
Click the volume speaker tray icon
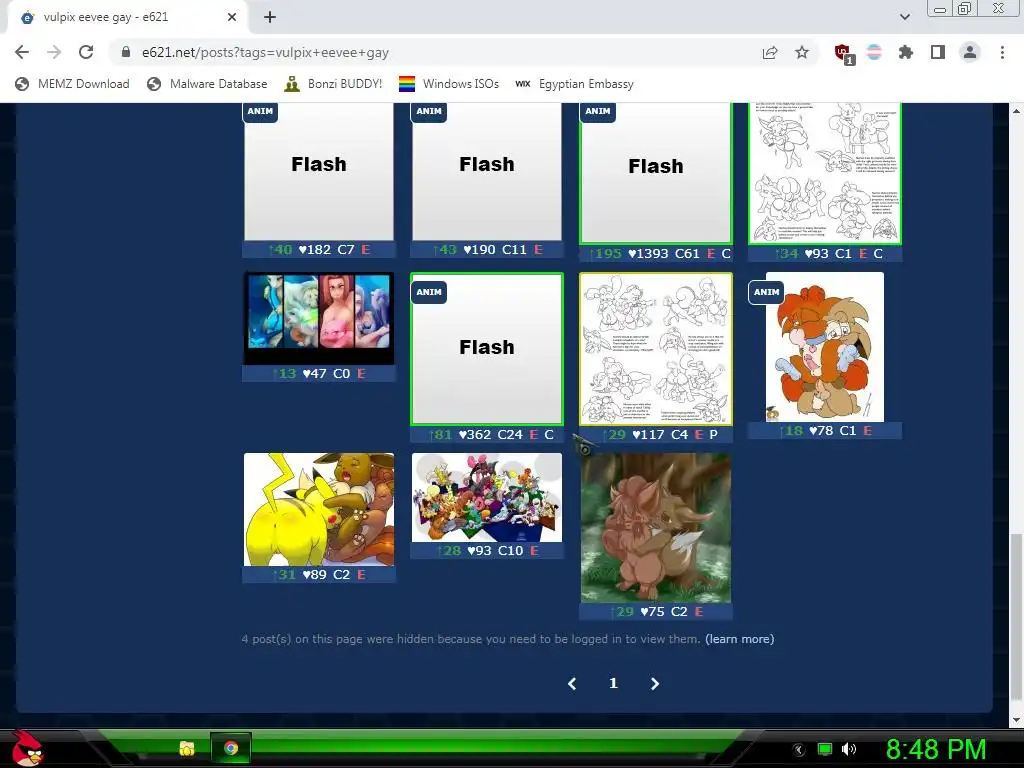click(848, 749)
